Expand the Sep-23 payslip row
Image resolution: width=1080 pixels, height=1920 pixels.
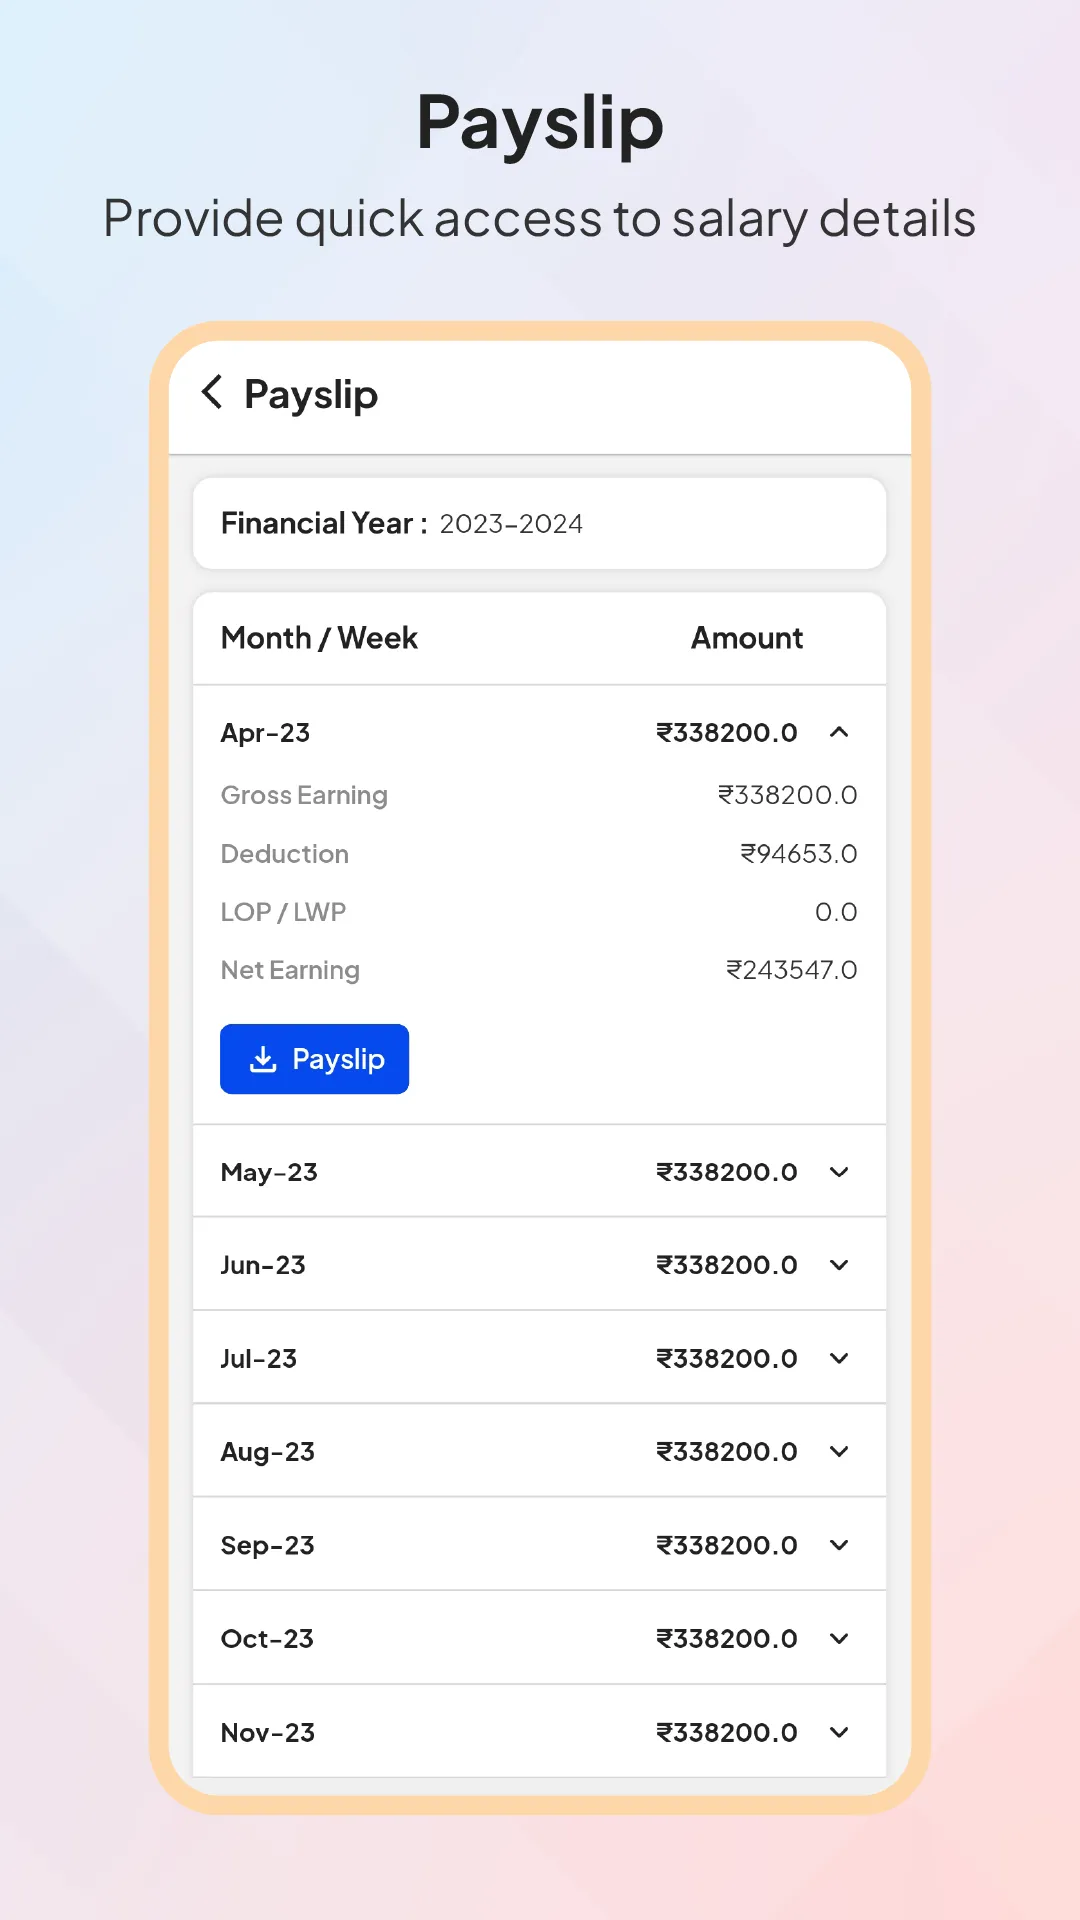839,1544
